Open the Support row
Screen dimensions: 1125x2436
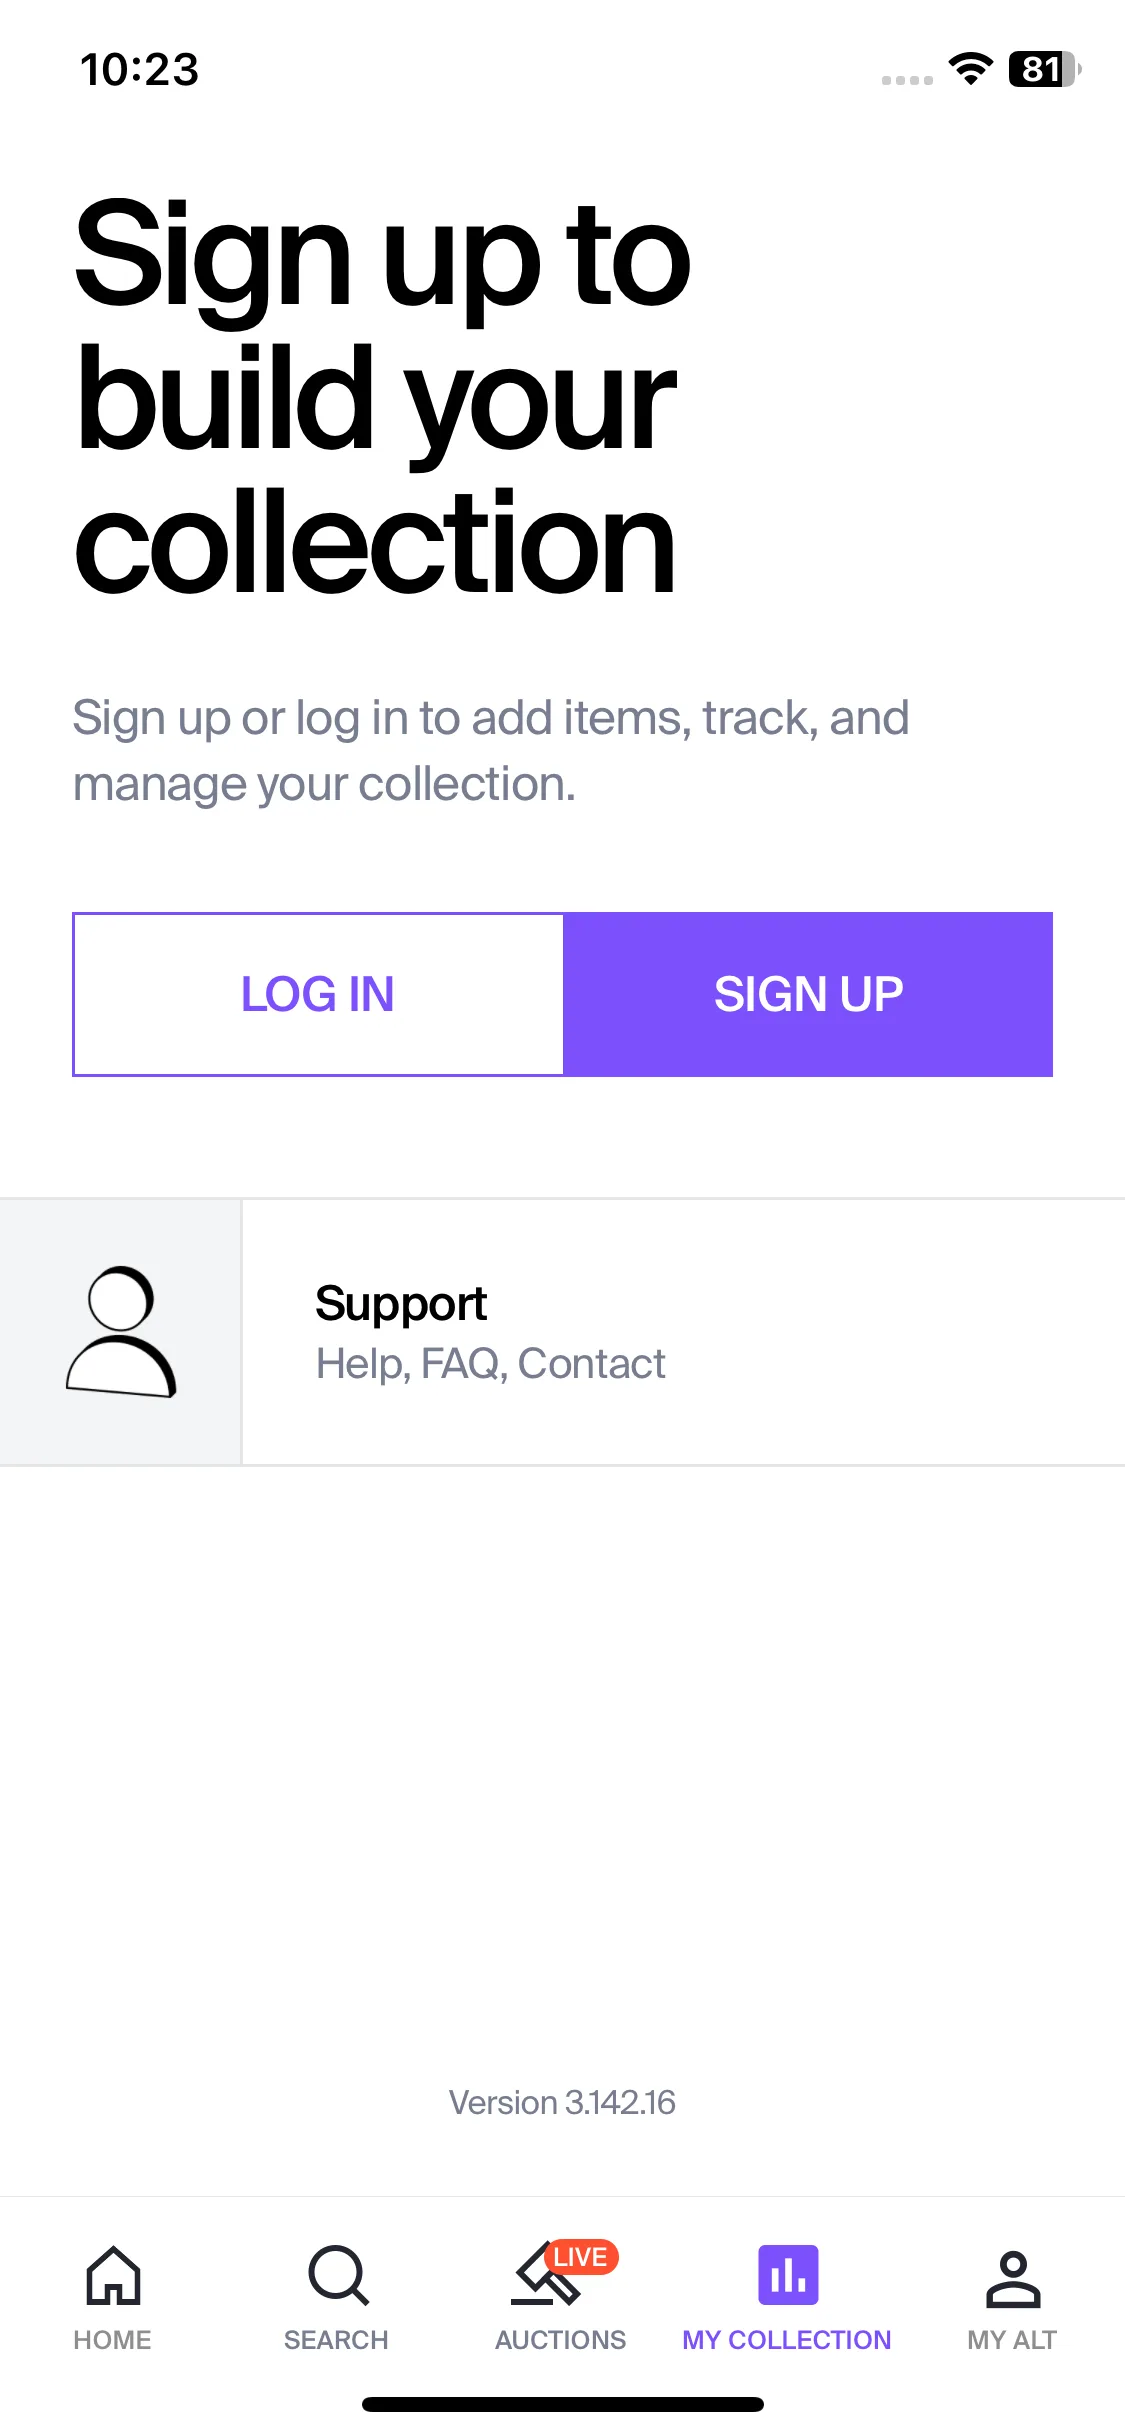[562, 1332]
